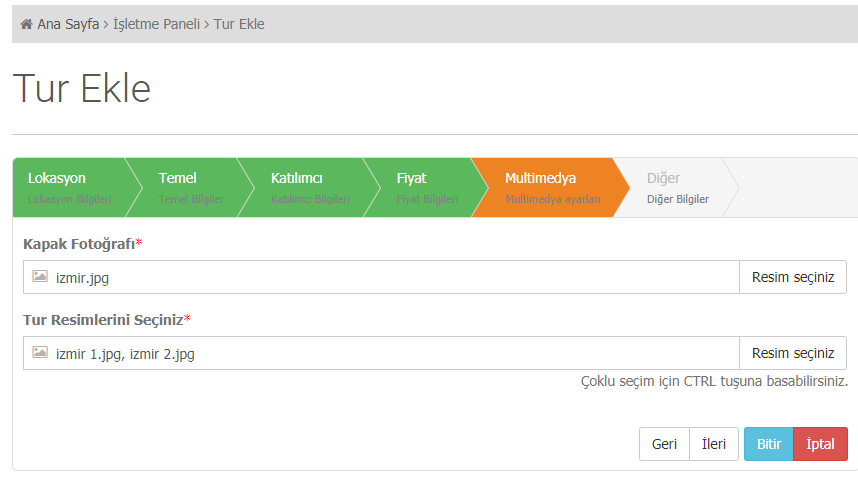Jump to Diğer Bilgiler step

tap(679, 188)
